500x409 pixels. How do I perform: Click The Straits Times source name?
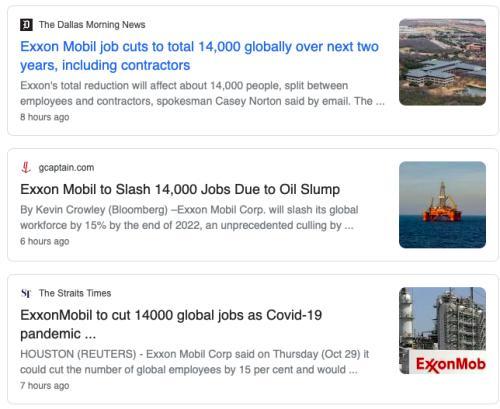tap(75, 293)
